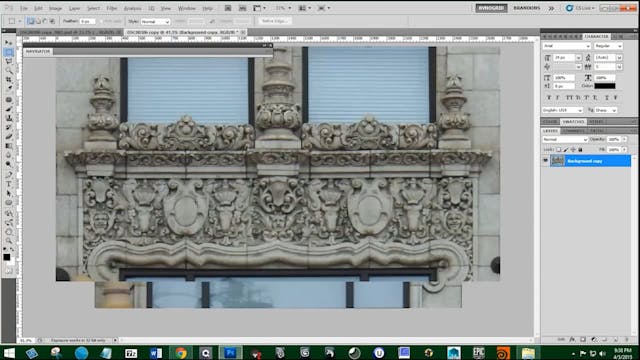The height and width of the screenshot is (360, 640).
Task: Click the Character text color swatch
Action: click(605, 86)
